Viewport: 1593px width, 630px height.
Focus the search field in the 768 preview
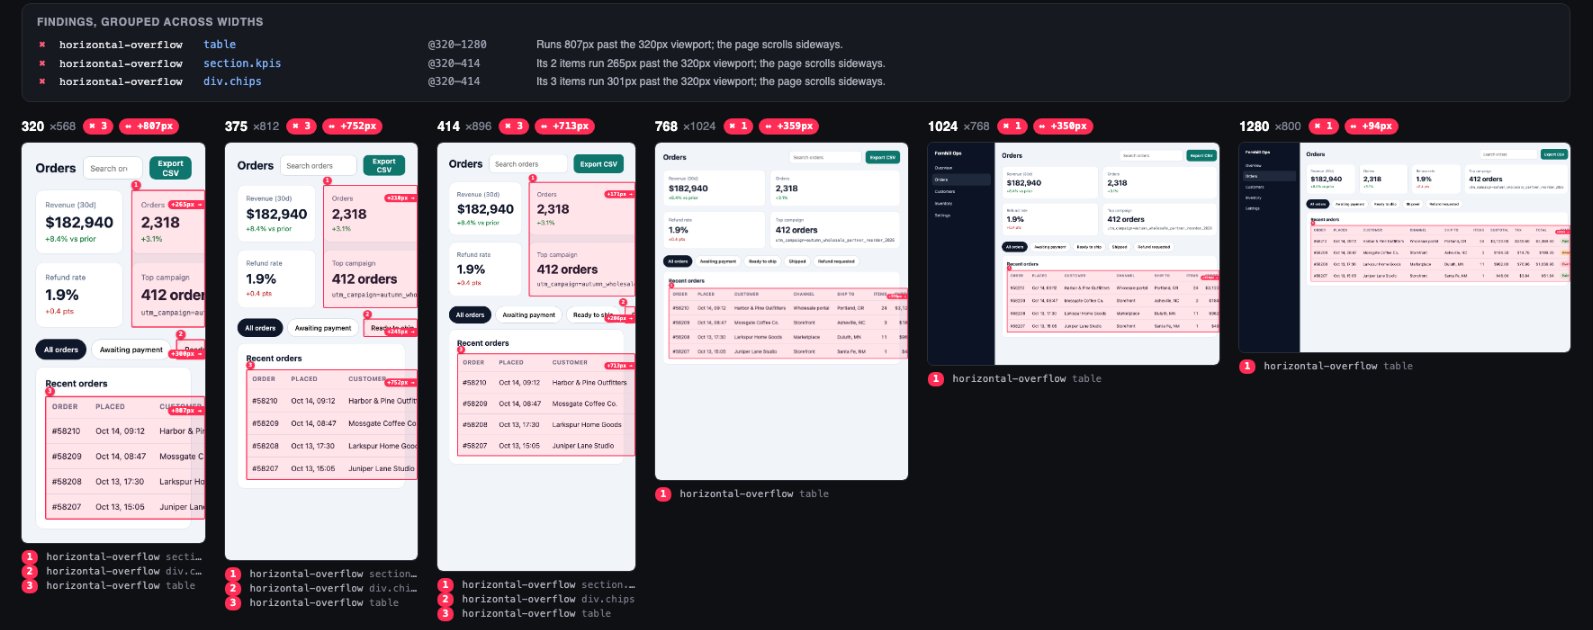point(825,157)
